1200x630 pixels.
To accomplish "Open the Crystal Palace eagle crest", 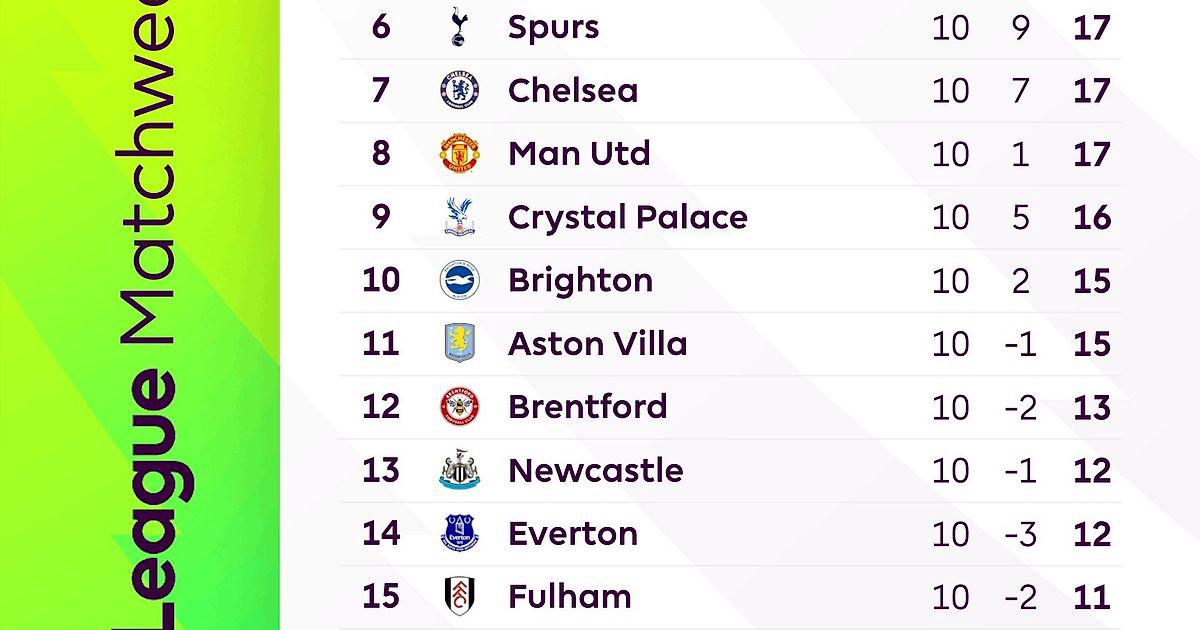I will point(460,217).
